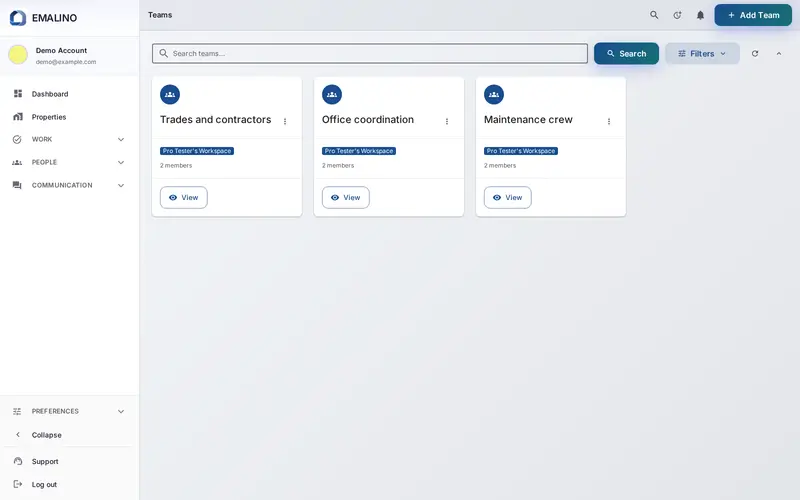This screenshot has width=800, height=500.
Task: Open the Demo Account avatar
Action: pyautogui.click(x=18, y=55)
